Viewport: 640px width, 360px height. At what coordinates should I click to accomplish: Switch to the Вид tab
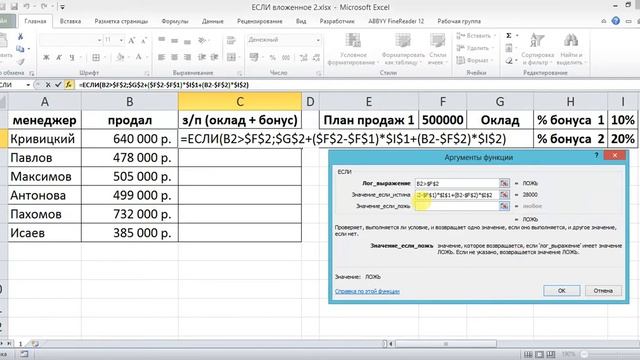[301, 21]
